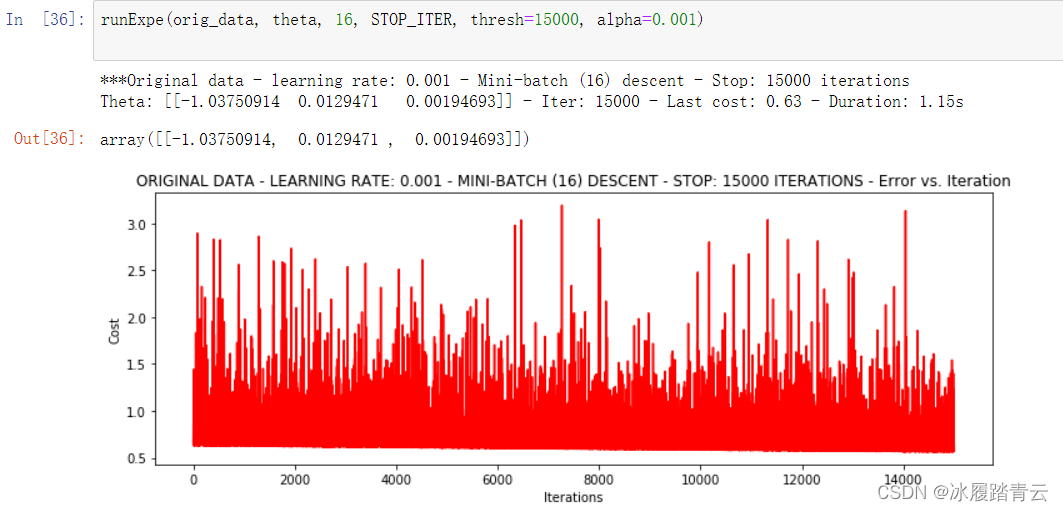The height and width of the screenshot is (511, 1063).
Task: Click the y-axis tick label 1.5
Action: point(139,364)
